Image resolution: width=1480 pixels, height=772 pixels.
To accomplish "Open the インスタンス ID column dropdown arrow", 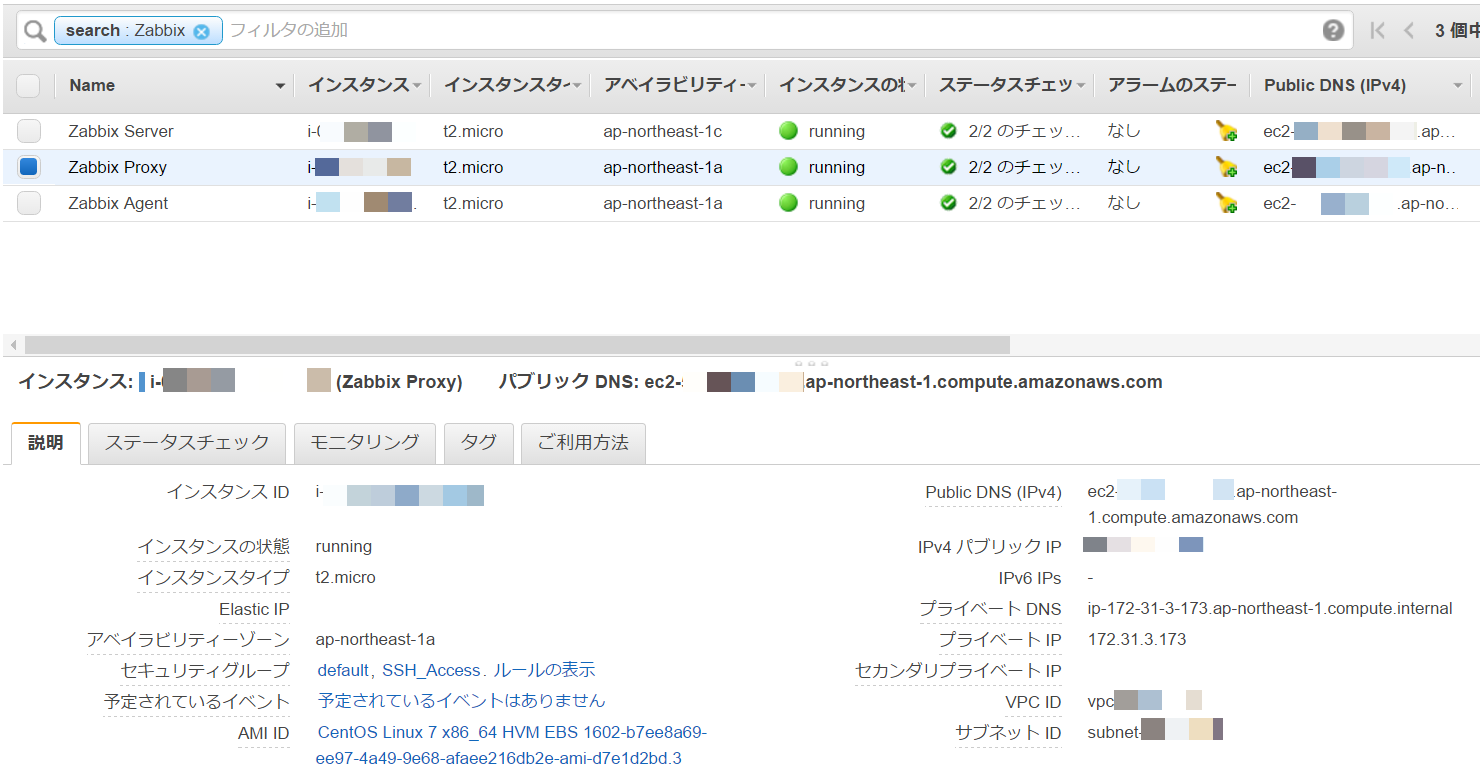I will tap(417, 87).
